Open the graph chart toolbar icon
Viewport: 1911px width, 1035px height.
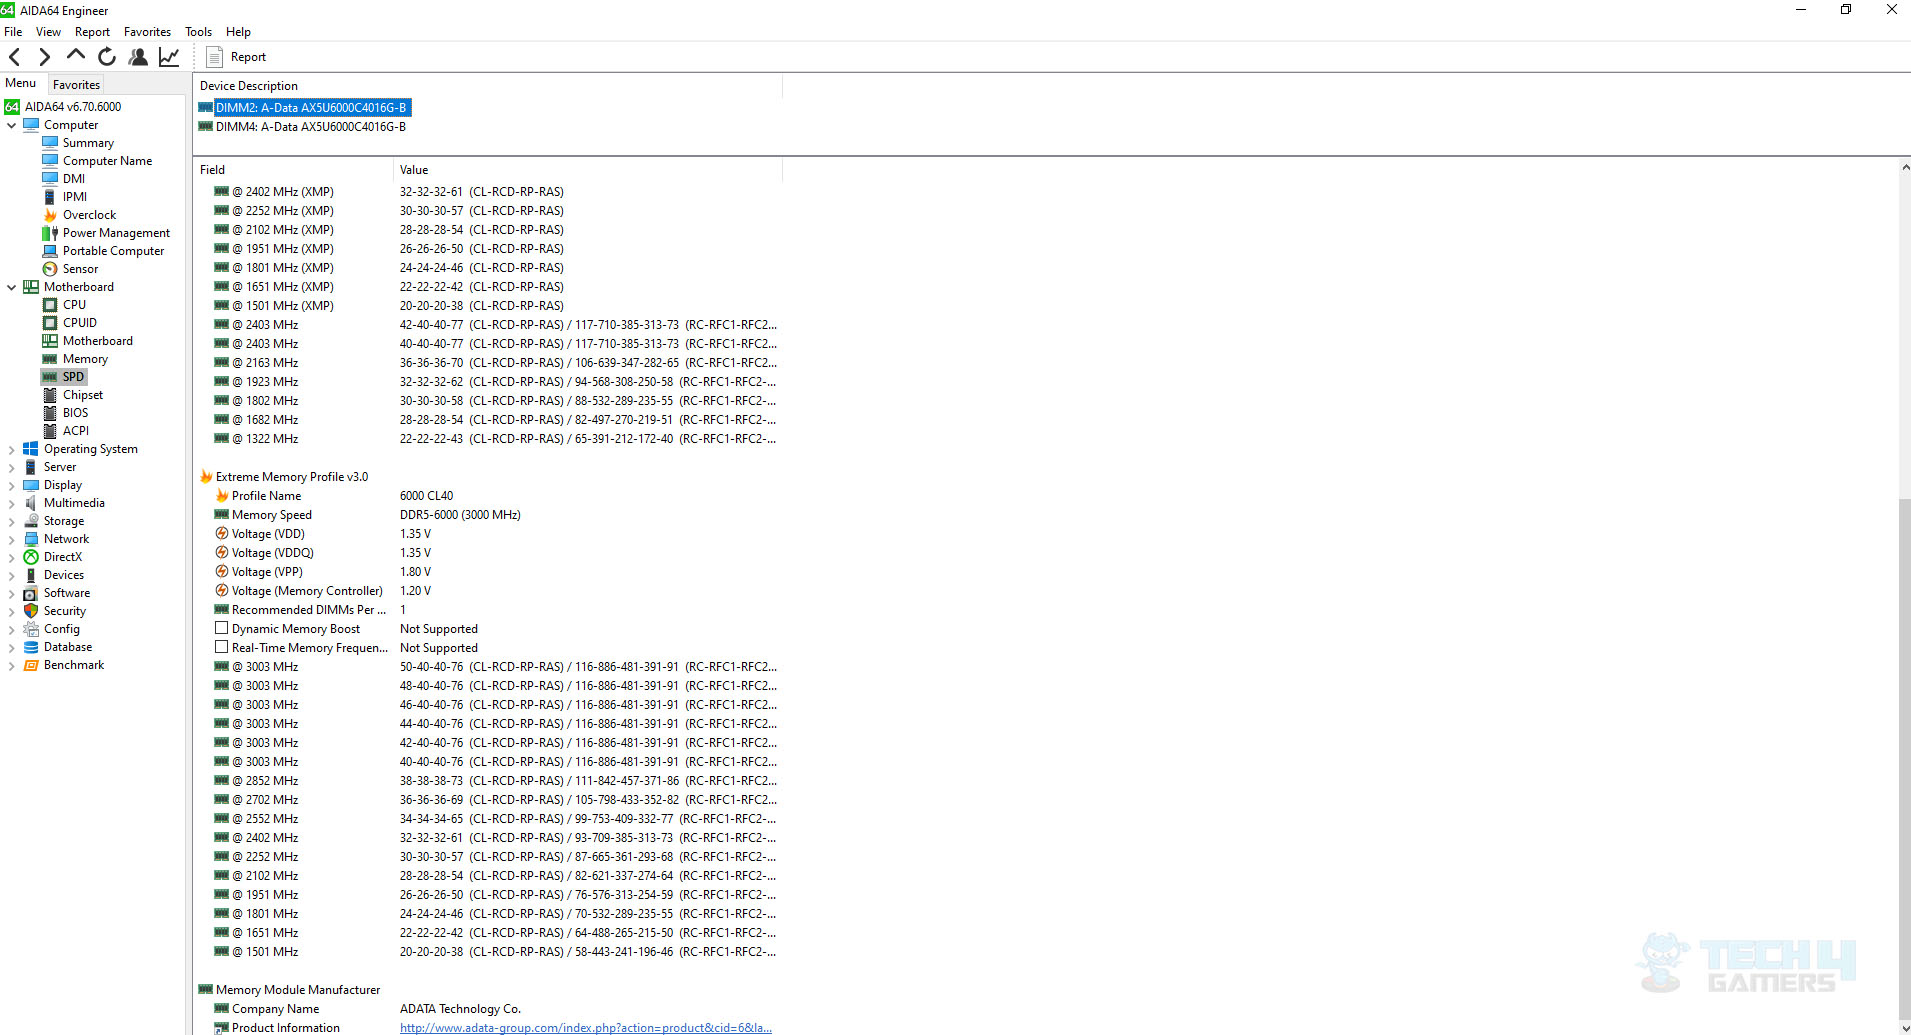(169, 57)
